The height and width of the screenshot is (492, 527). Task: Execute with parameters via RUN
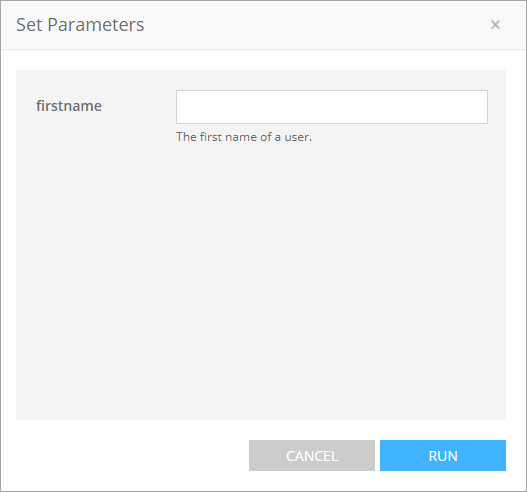[x=443, y=455]
